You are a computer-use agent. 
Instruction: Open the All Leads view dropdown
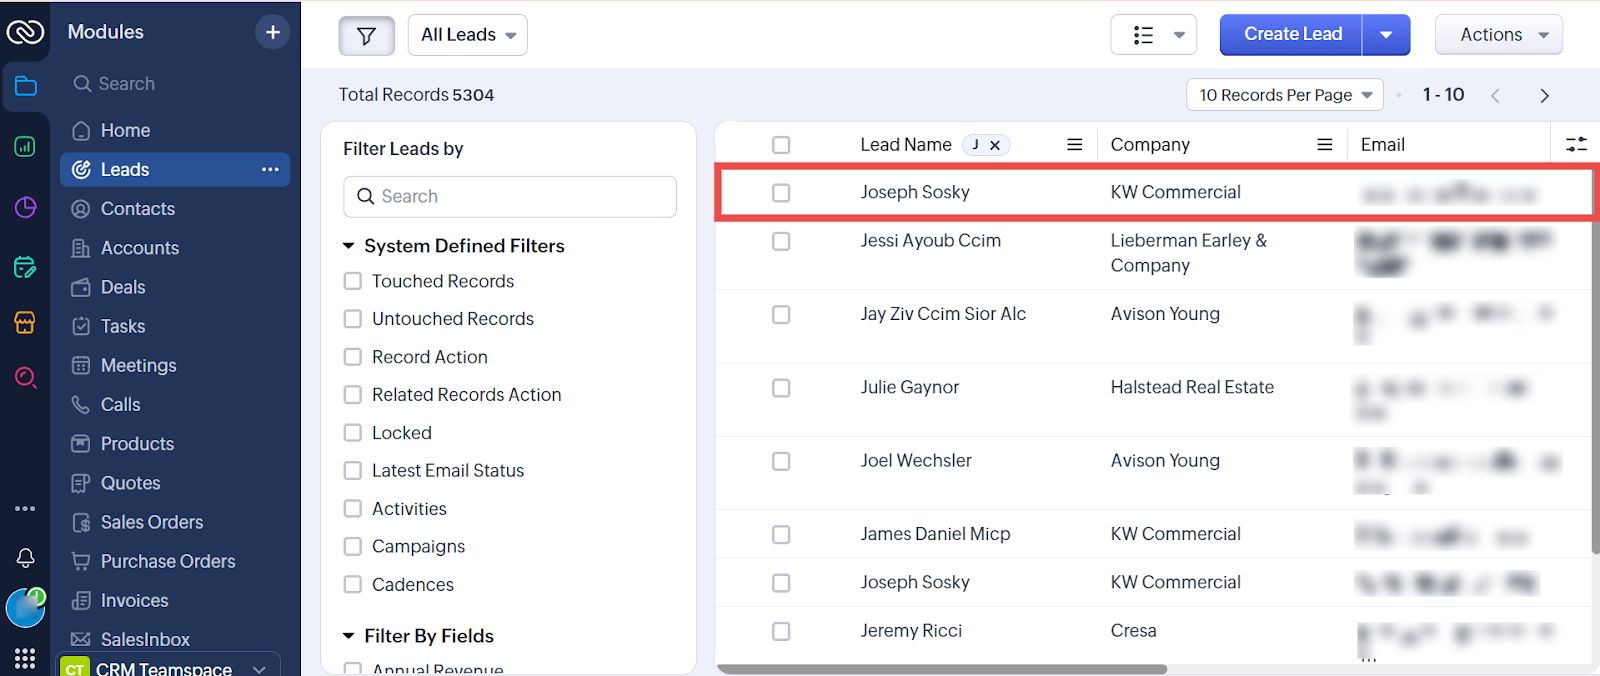point(468,35)
